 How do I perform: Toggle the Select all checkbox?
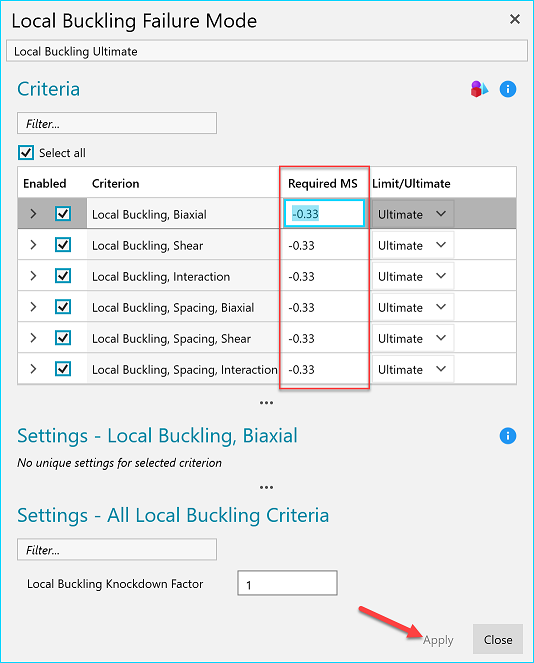click(x=26, y=153)
